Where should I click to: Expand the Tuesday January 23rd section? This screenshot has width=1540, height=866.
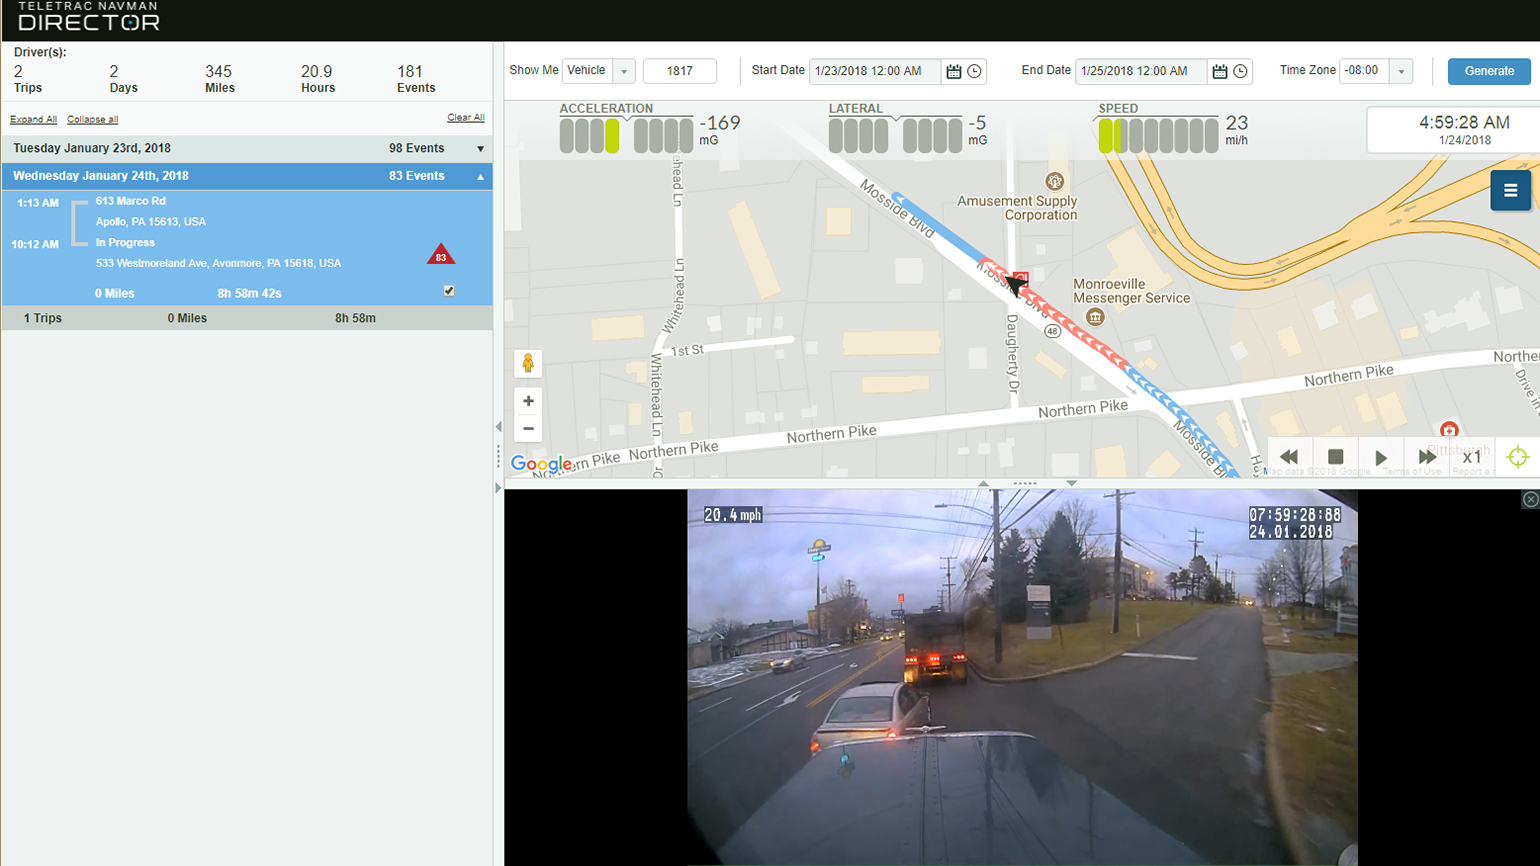(x=481, y=148)
